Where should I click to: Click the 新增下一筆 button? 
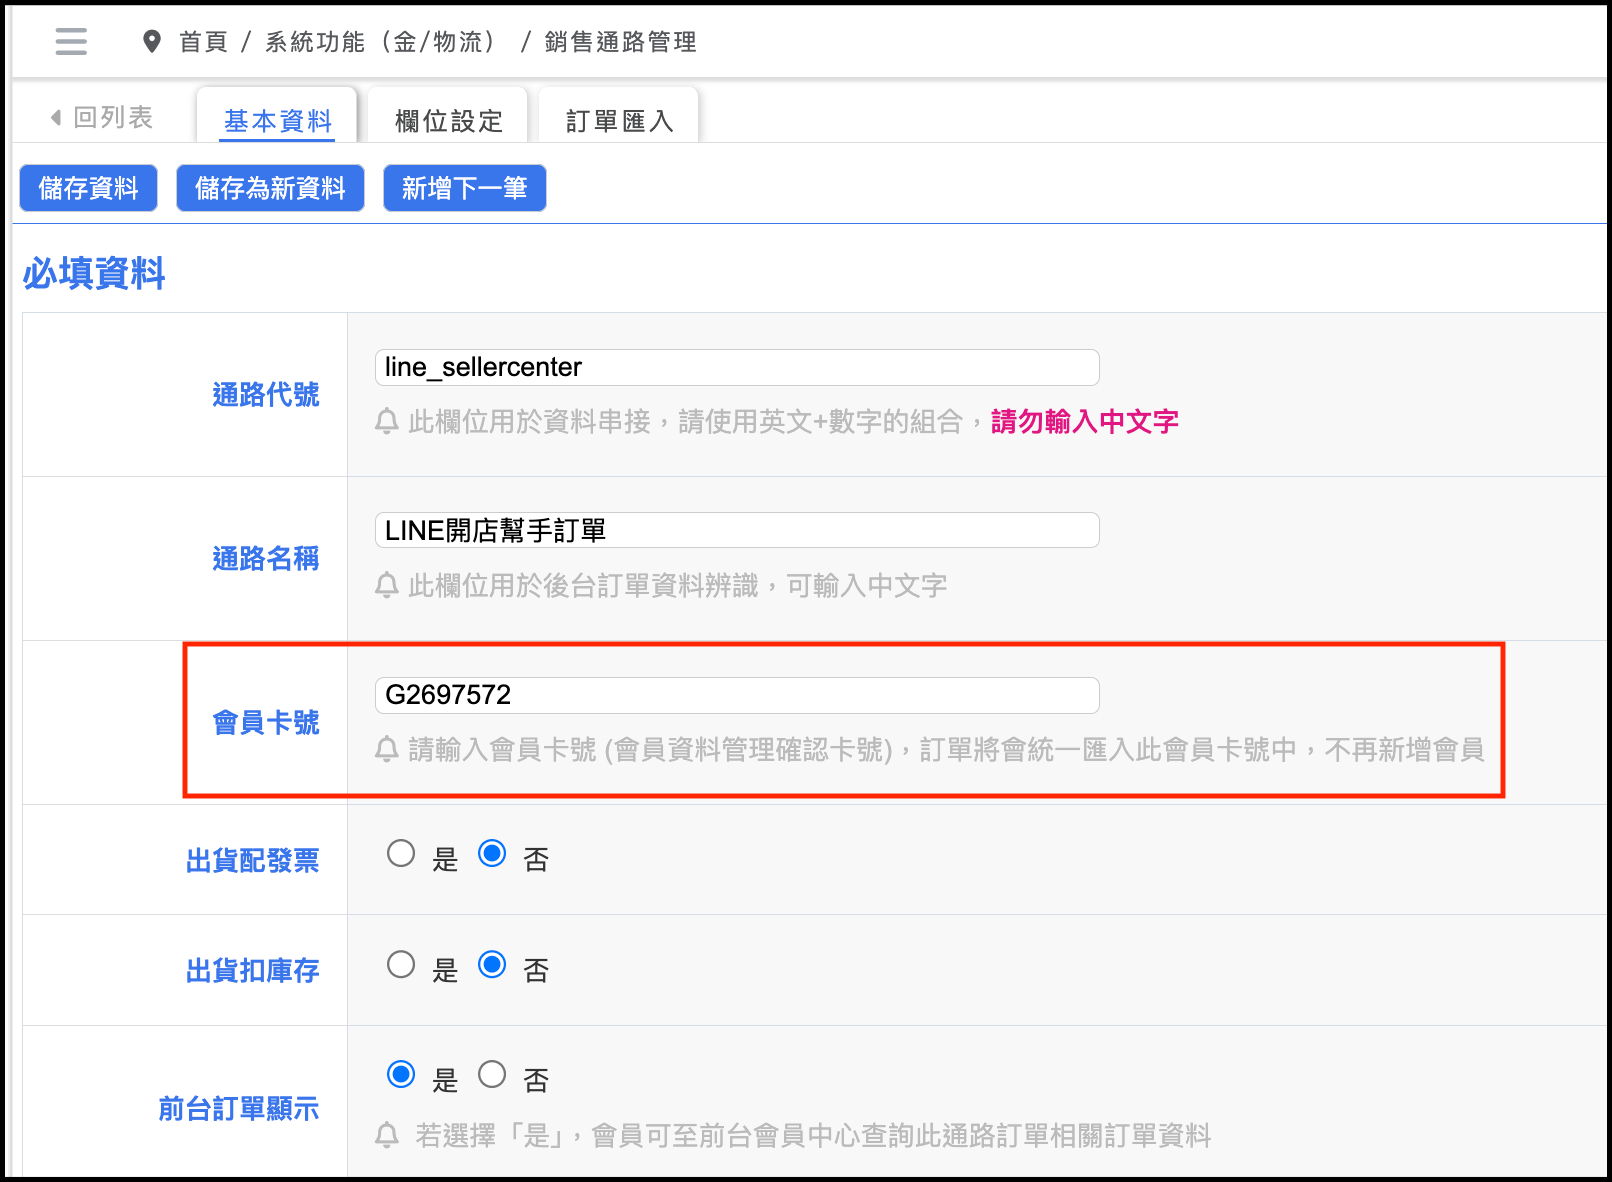click(464, 188)
